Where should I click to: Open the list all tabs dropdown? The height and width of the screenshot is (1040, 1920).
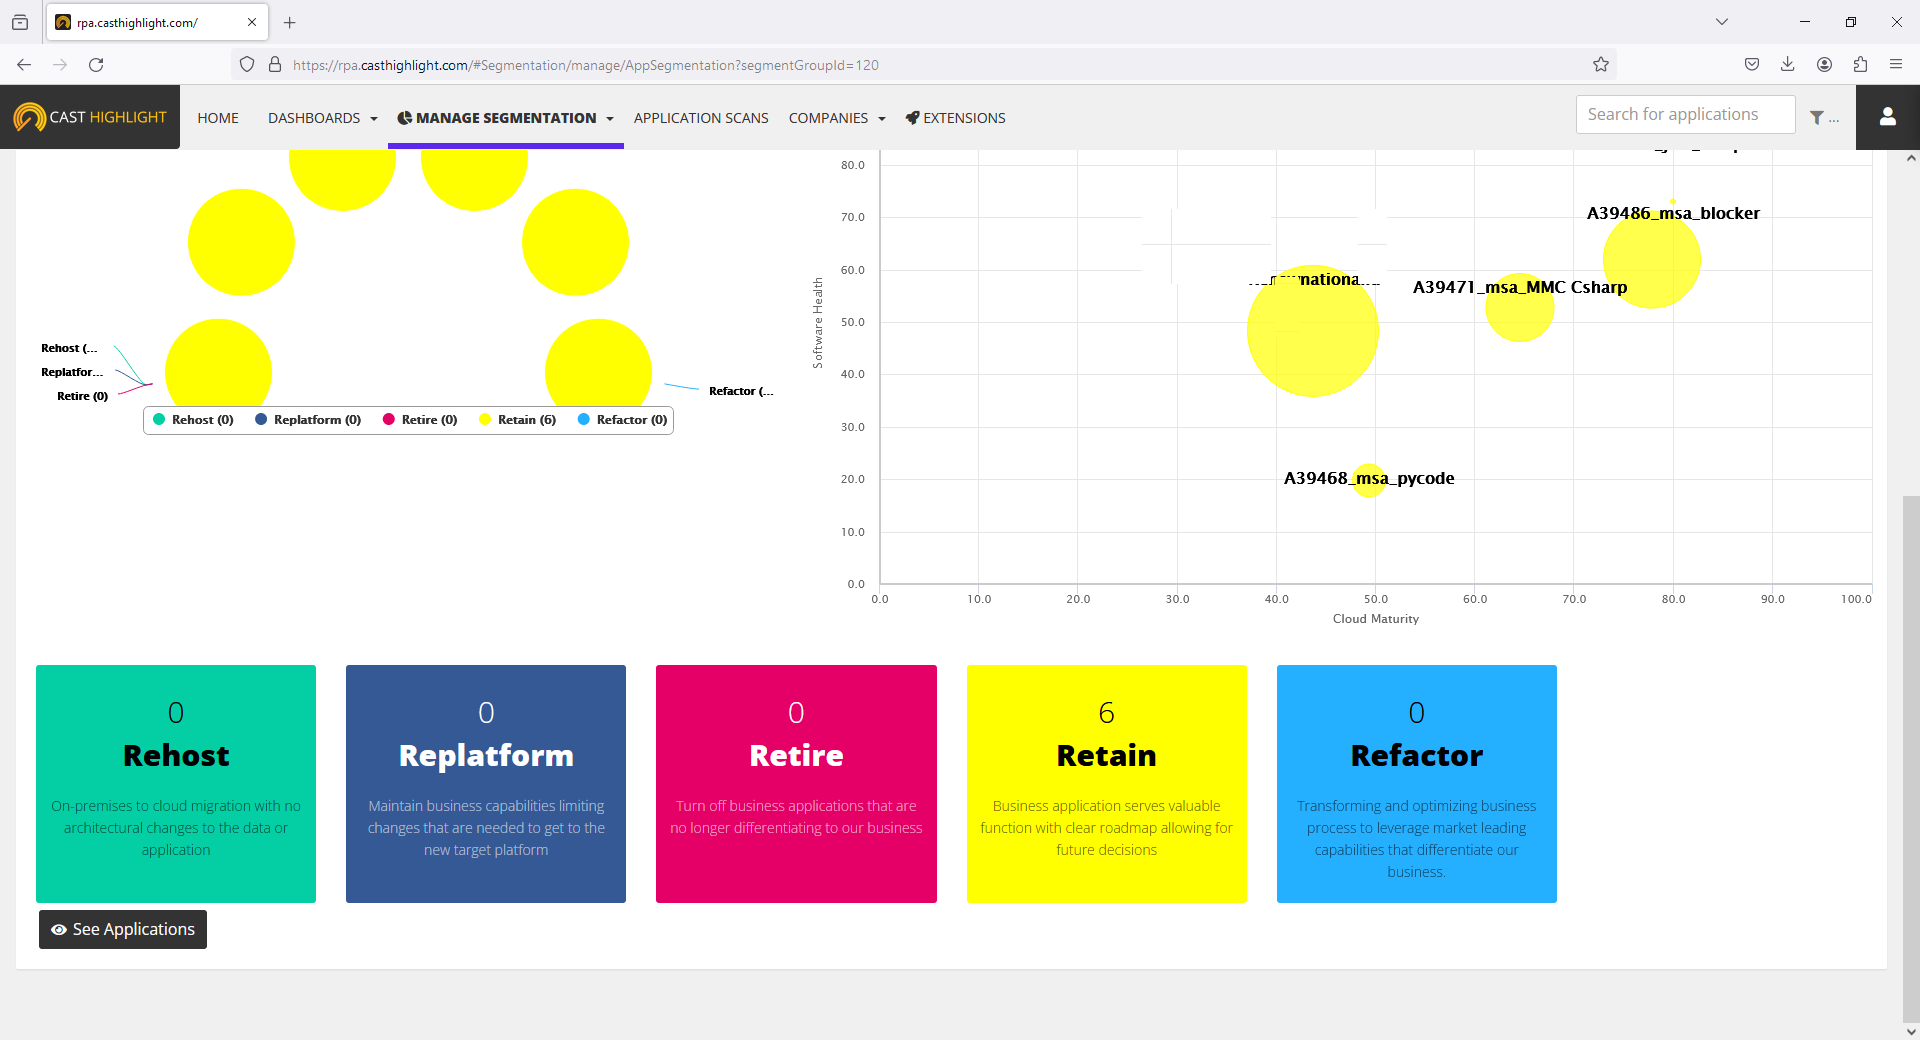1722,22
